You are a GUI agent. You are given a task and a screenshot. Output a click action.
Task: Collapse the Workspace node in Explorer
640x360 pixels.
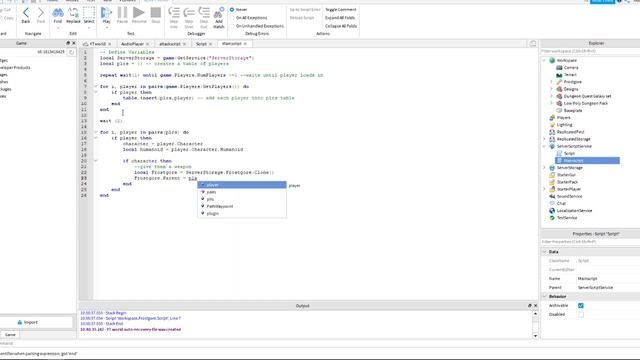[544, 60]
